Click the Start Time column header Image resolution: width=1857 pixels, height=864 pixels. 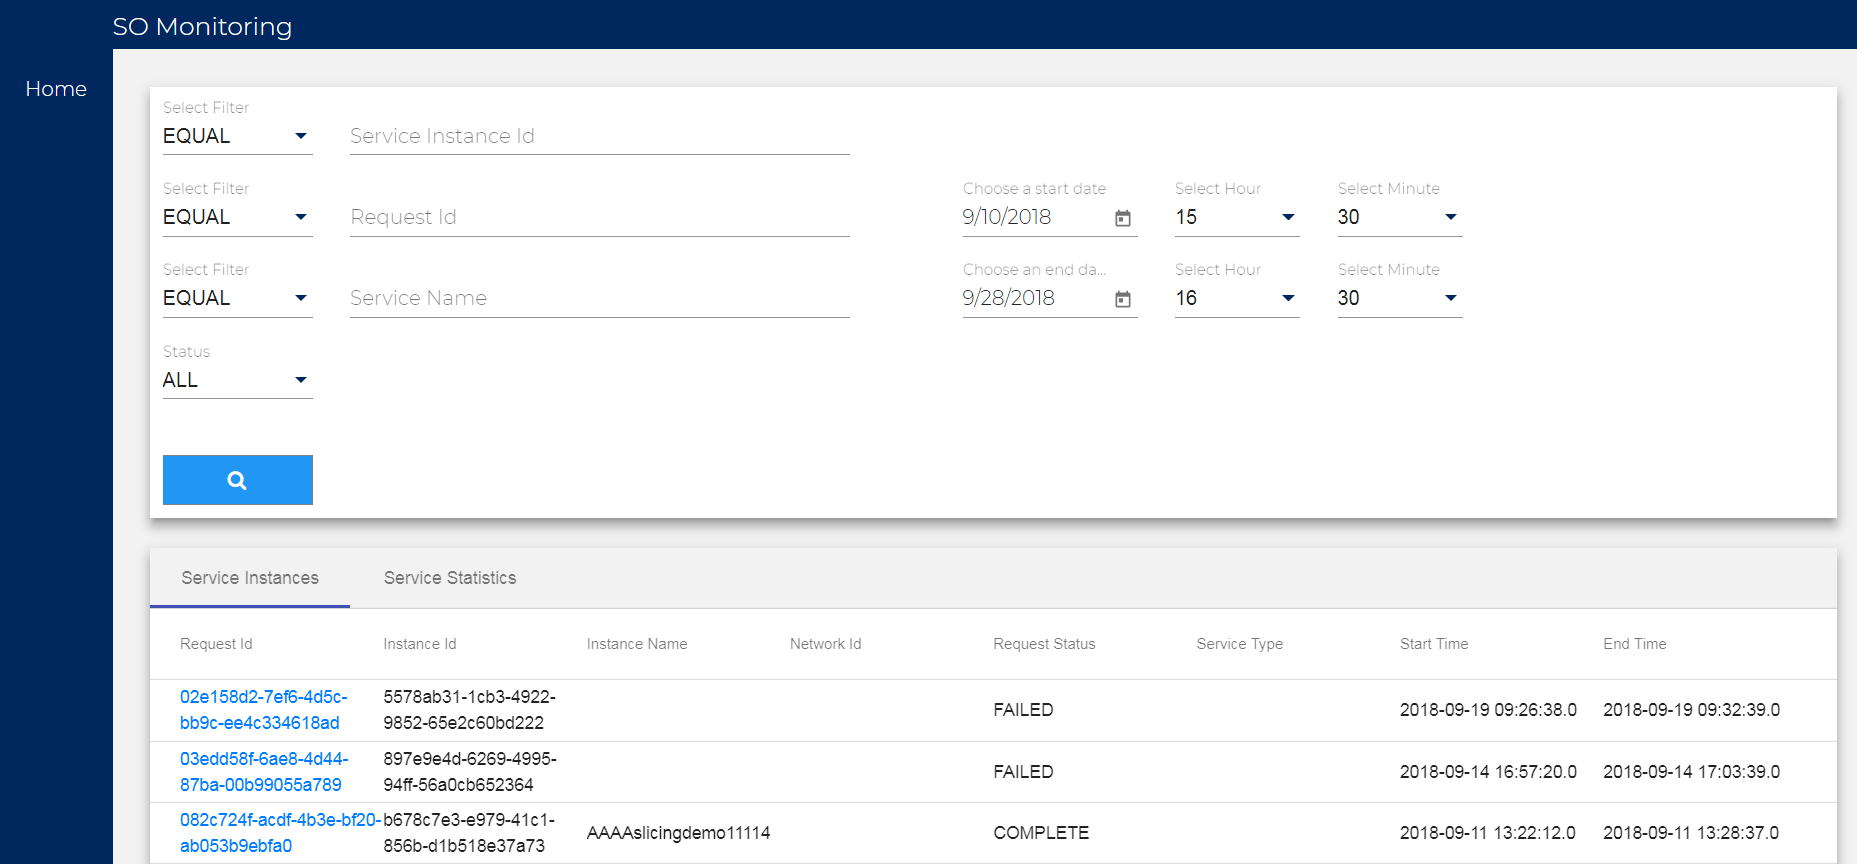click(1434, 644)
